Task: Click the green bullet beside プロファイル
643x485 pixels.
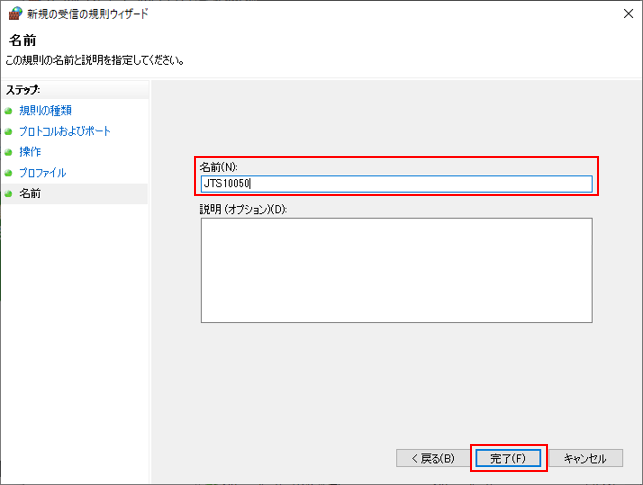Action: click(9, 173)
